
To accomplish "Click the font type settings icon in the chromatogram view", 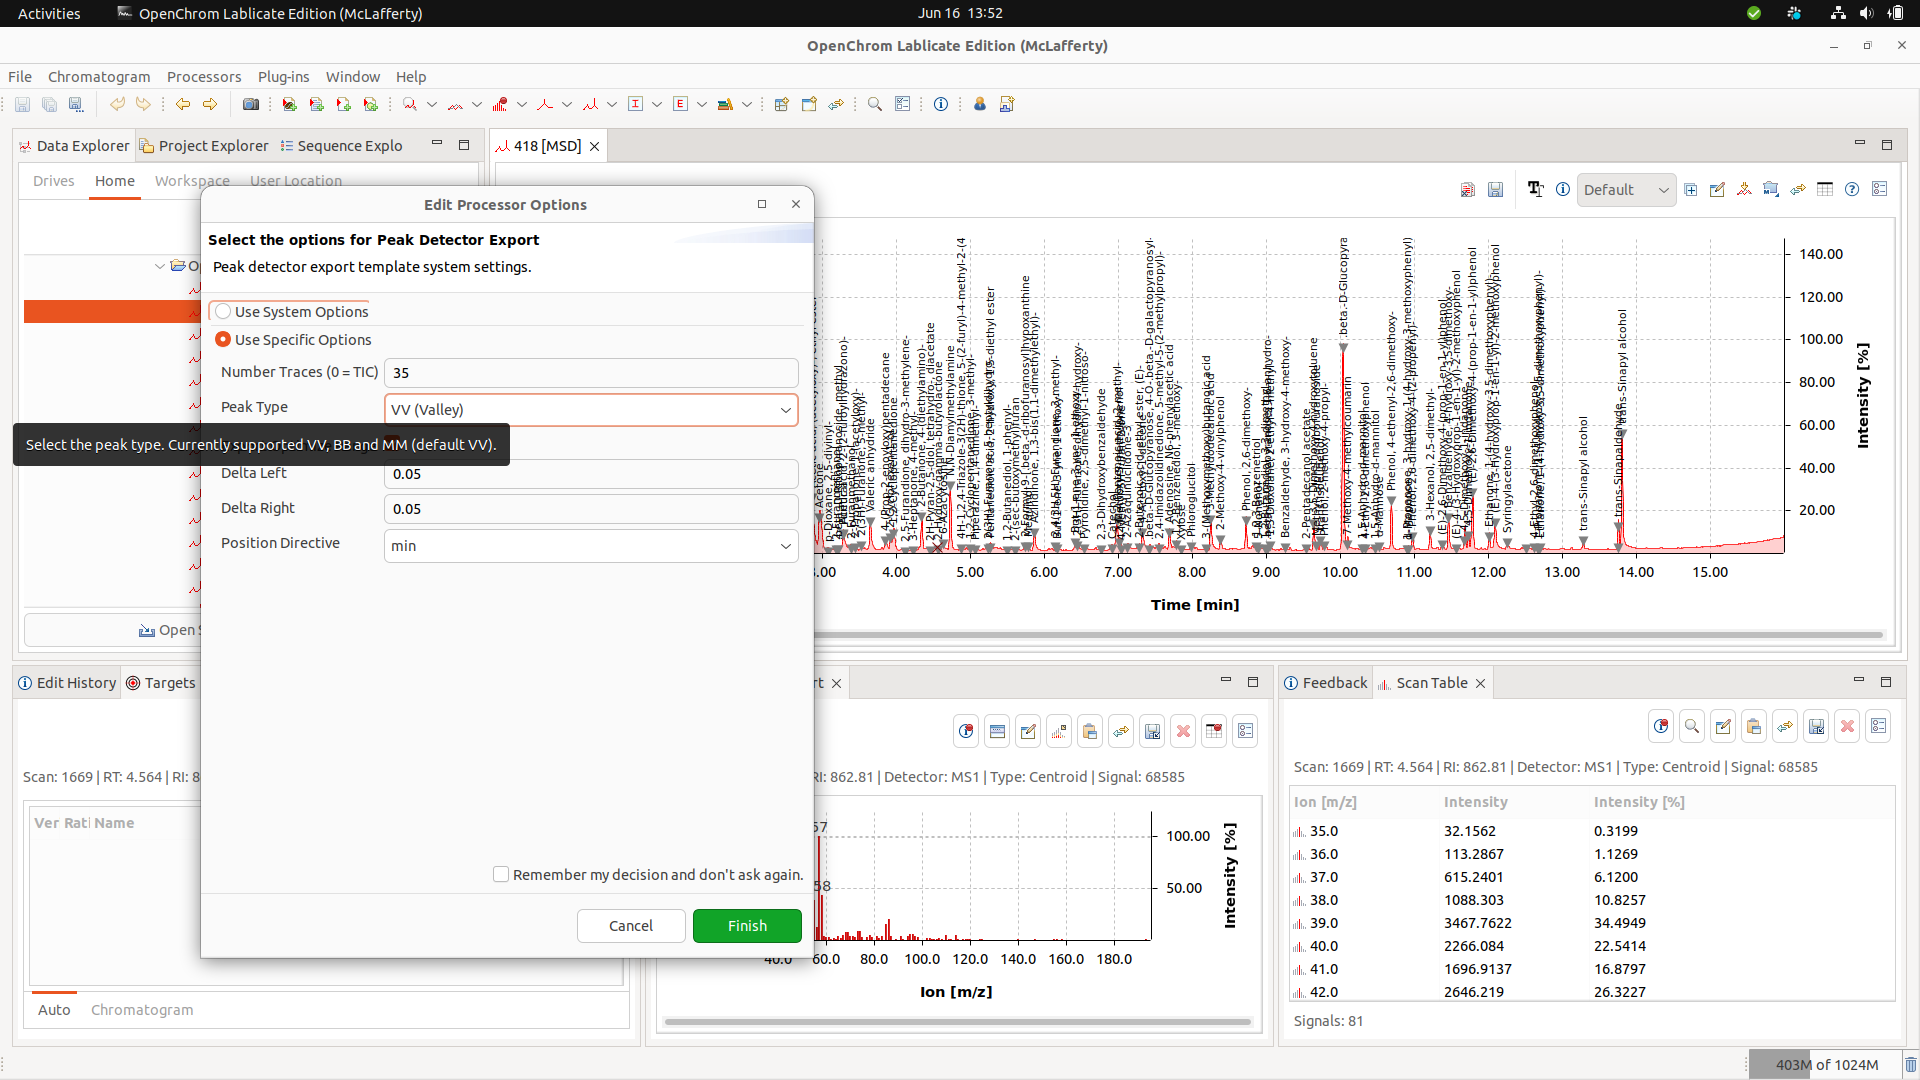I will coord(1536,189).
